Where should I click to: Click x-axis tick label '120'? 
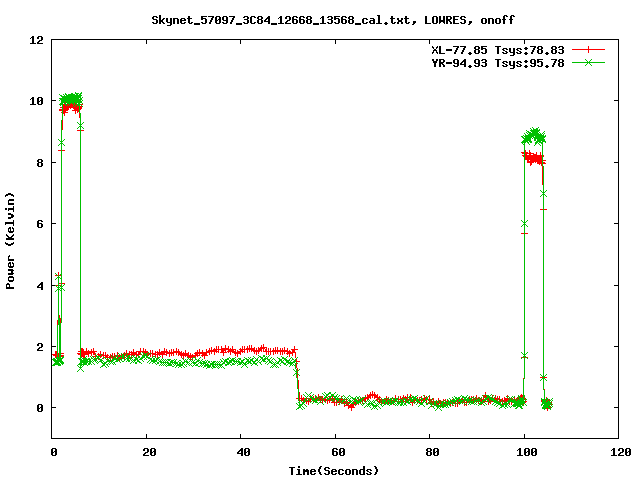(x=621, y=452)
